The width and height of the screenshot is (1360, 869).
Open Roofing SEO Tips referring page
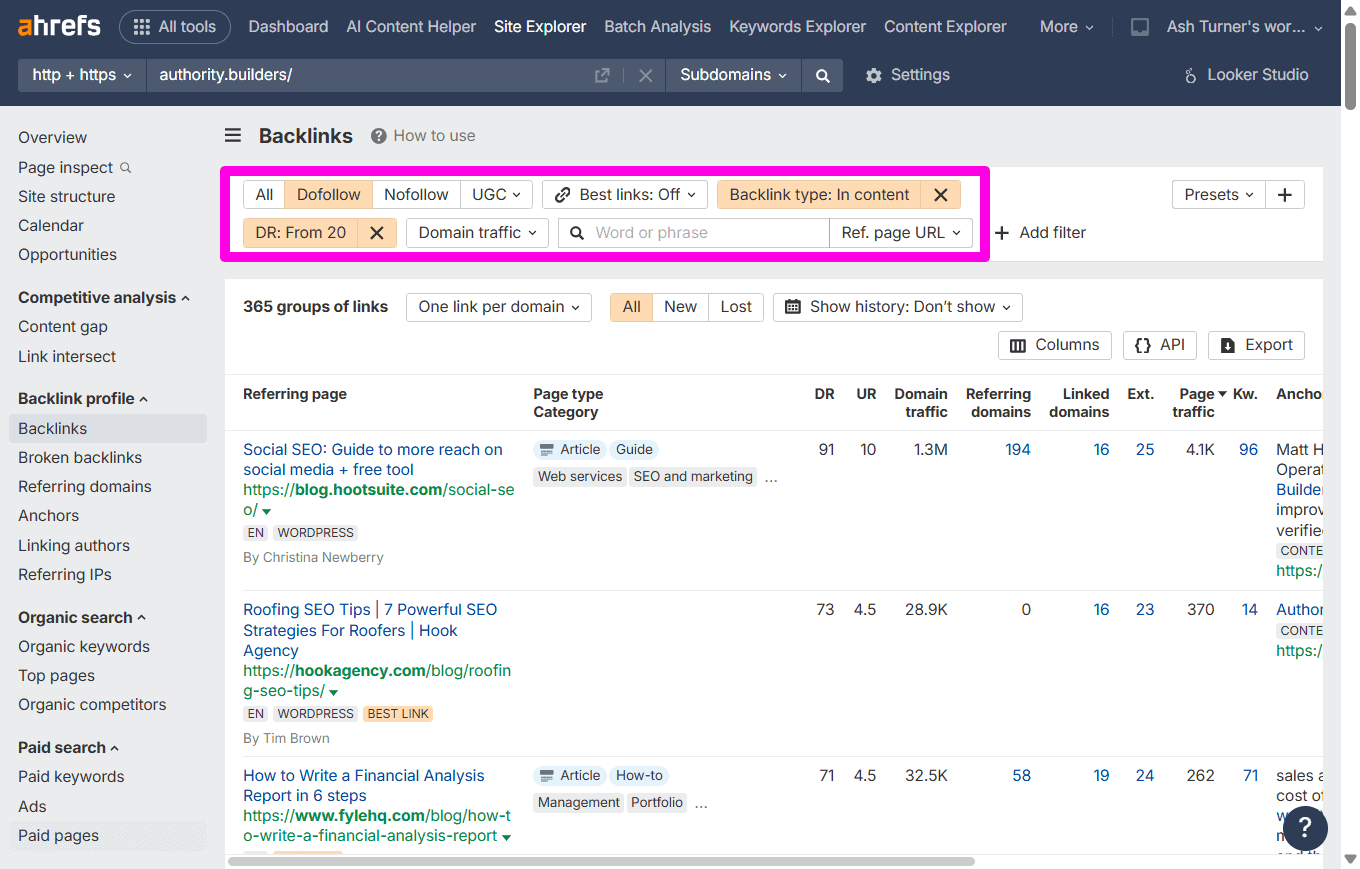[x=370, y=630]
